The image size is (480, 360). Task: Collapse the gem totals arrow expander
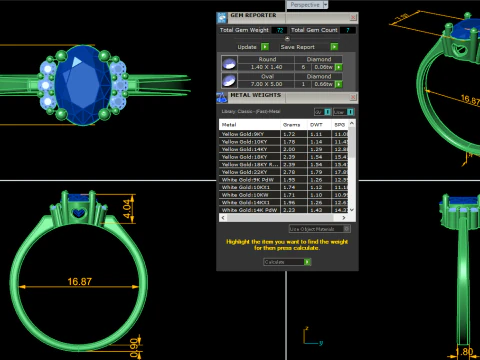pyautogui.click(x=287, y=39)
